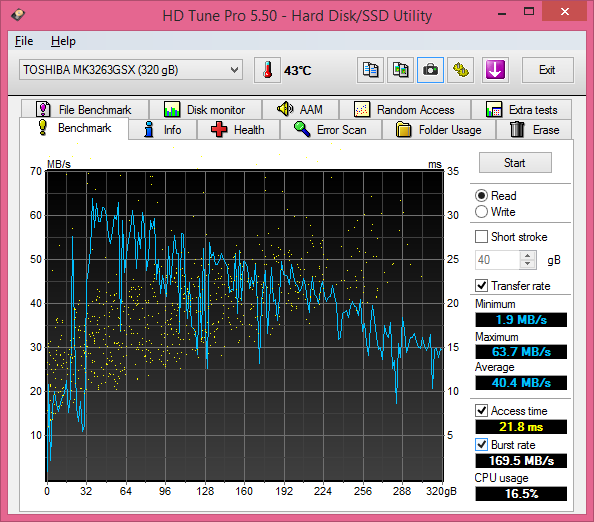Screen dimensions: 594x522
Task: Enable the Short stroke checkbox
Action: point(481,237)
